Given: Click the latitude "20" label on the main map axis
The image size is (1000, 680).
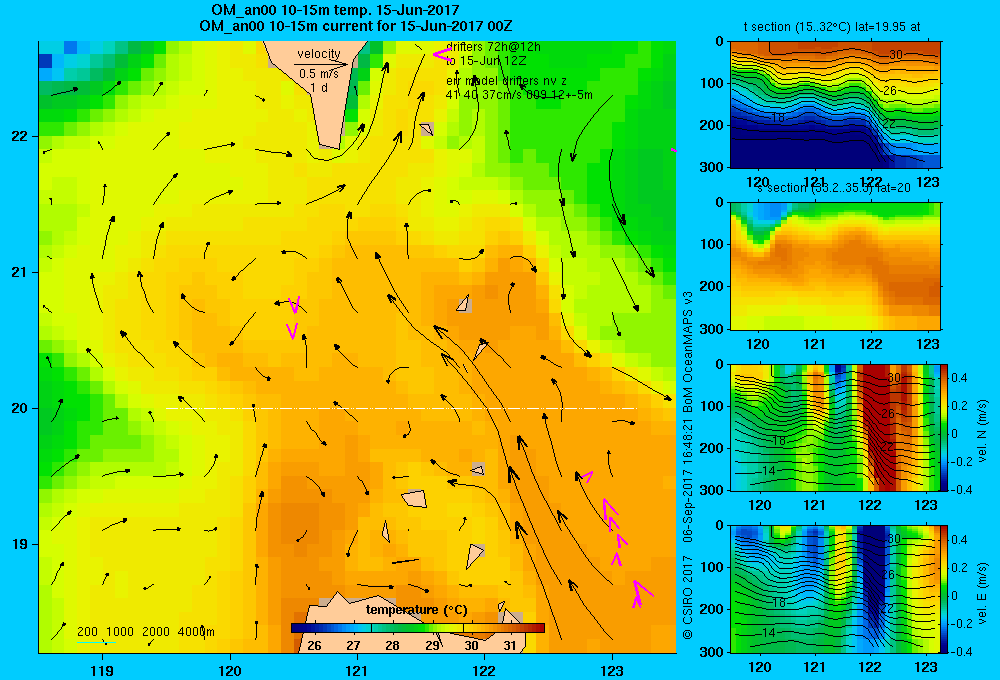Looking at the screenshot, I should [20, 408].
